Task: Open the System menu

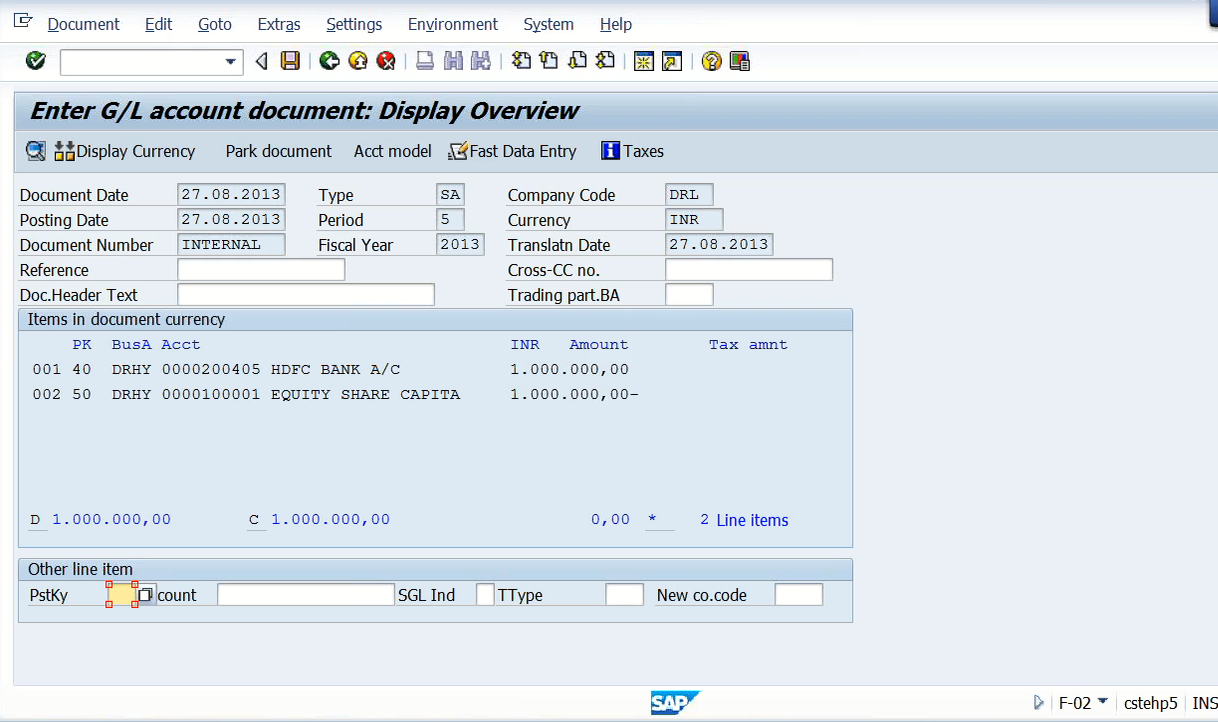Action: pyautogui.click(x=548, y=24)
